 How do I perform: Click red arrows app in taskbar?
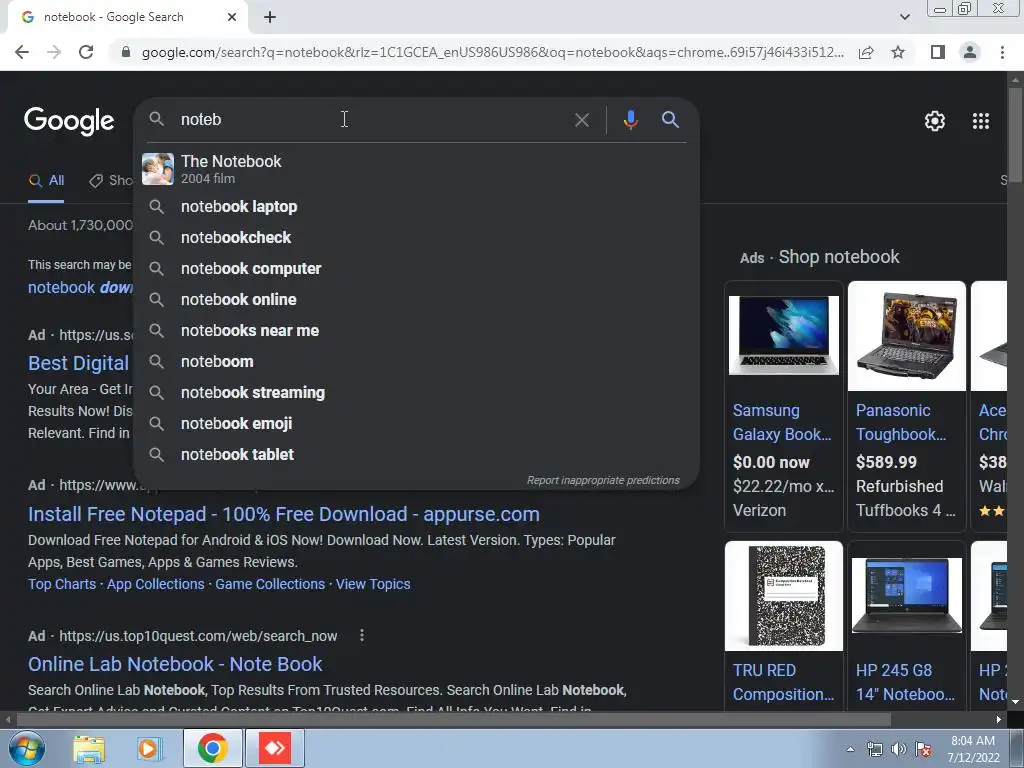tap(275, 748)
